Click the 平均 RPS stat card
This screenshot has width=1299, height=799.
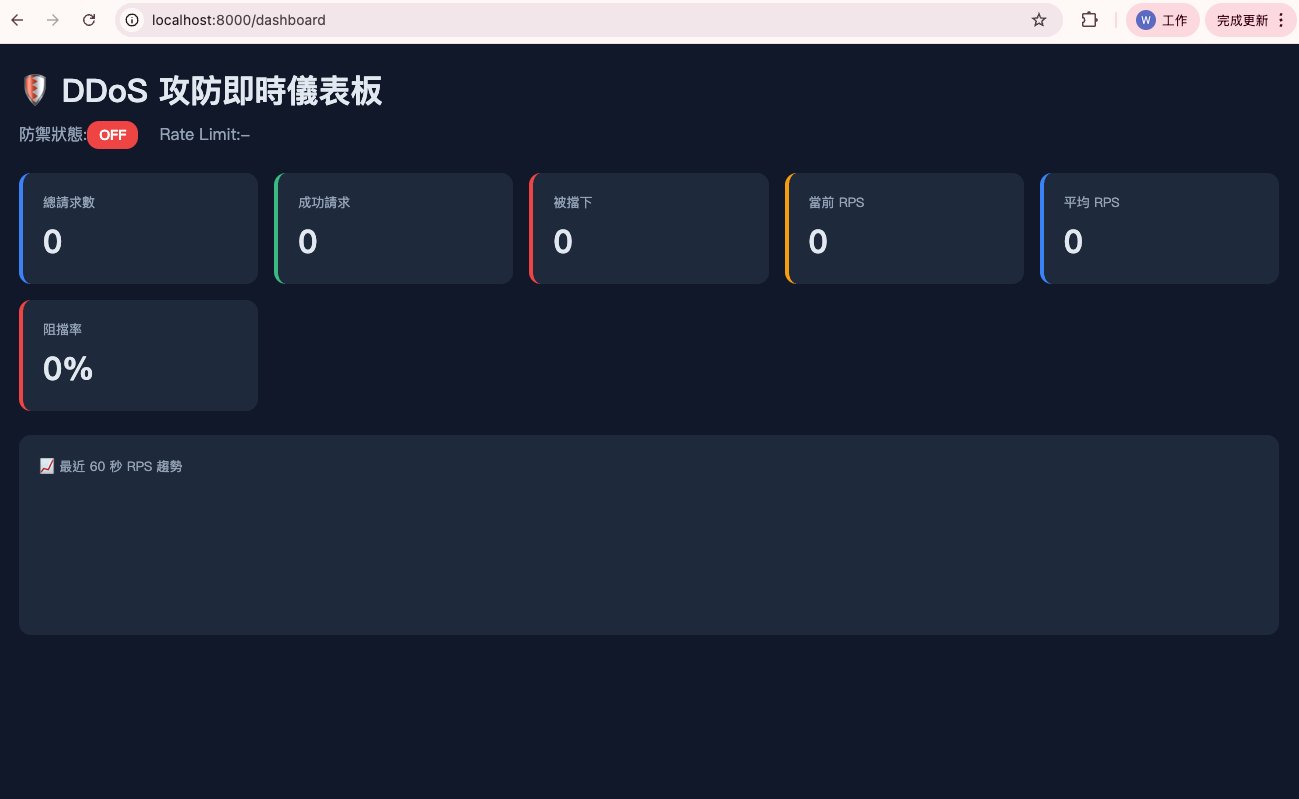[1160, 228]
